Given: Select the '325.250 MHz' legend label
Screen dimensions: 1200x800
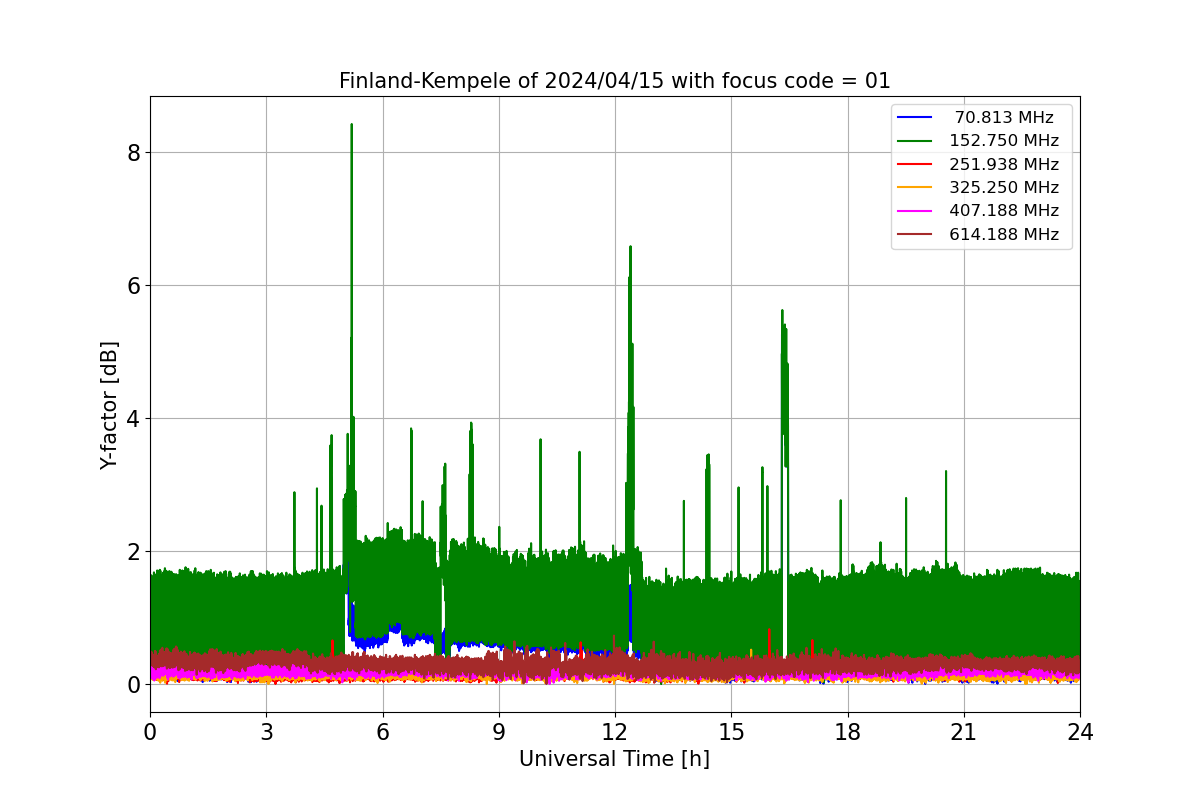Looking at the screenshot, I should tap(1003, 188).
